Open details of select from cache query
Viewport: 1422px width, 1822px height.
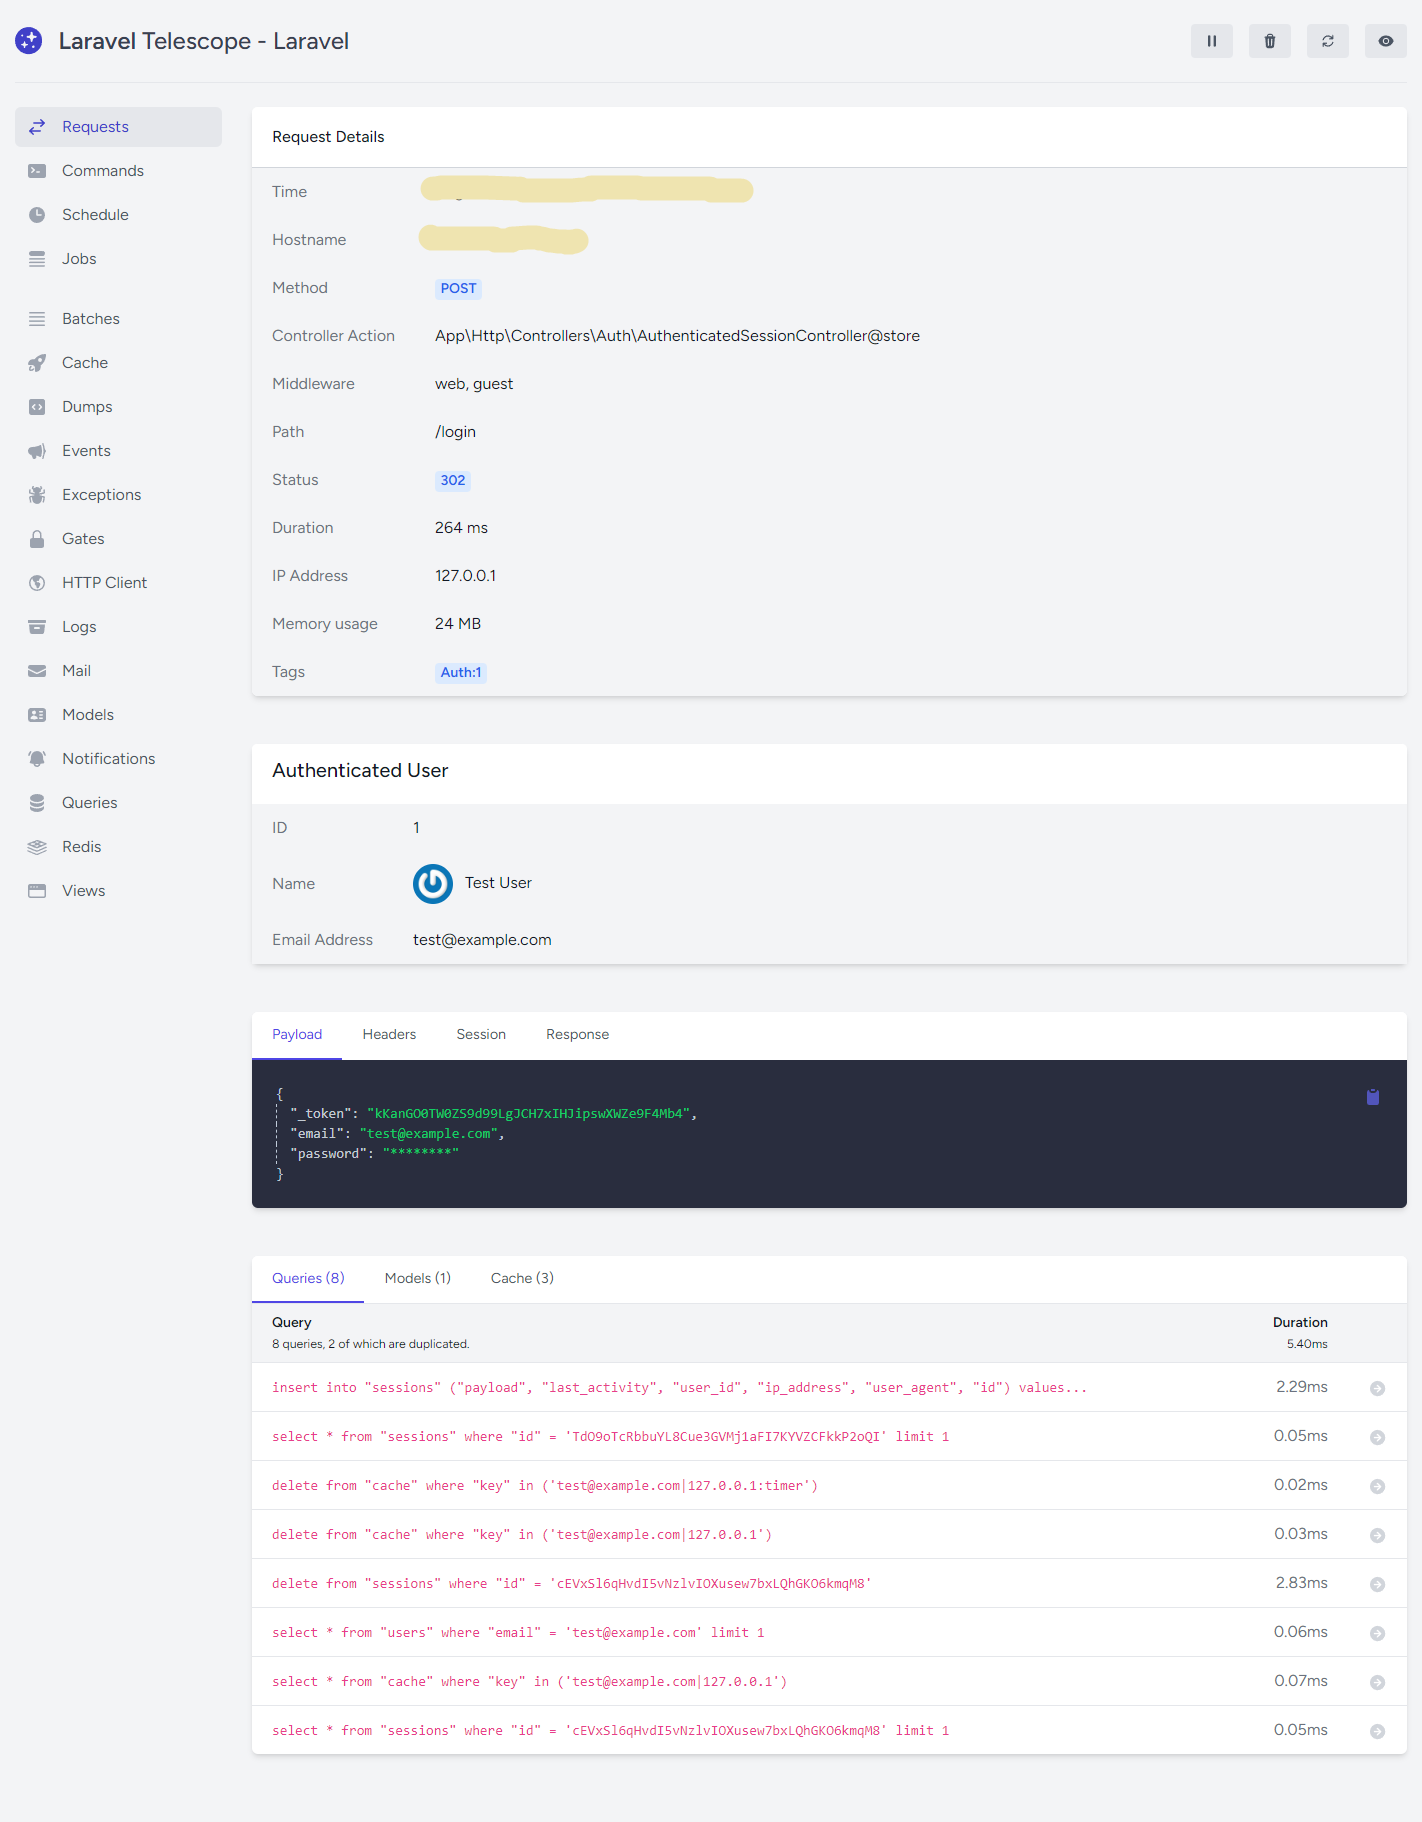click(x=1377, y=1683)
